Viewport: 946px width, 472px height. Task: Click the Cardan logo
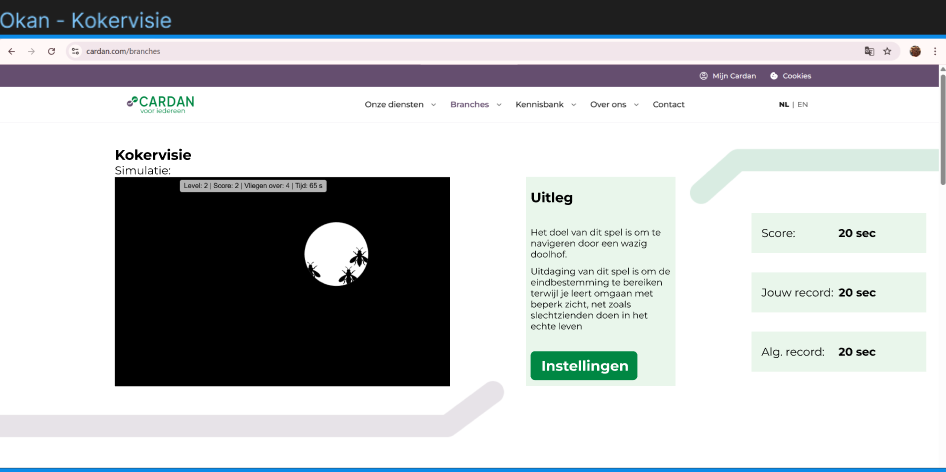point(160,104)
